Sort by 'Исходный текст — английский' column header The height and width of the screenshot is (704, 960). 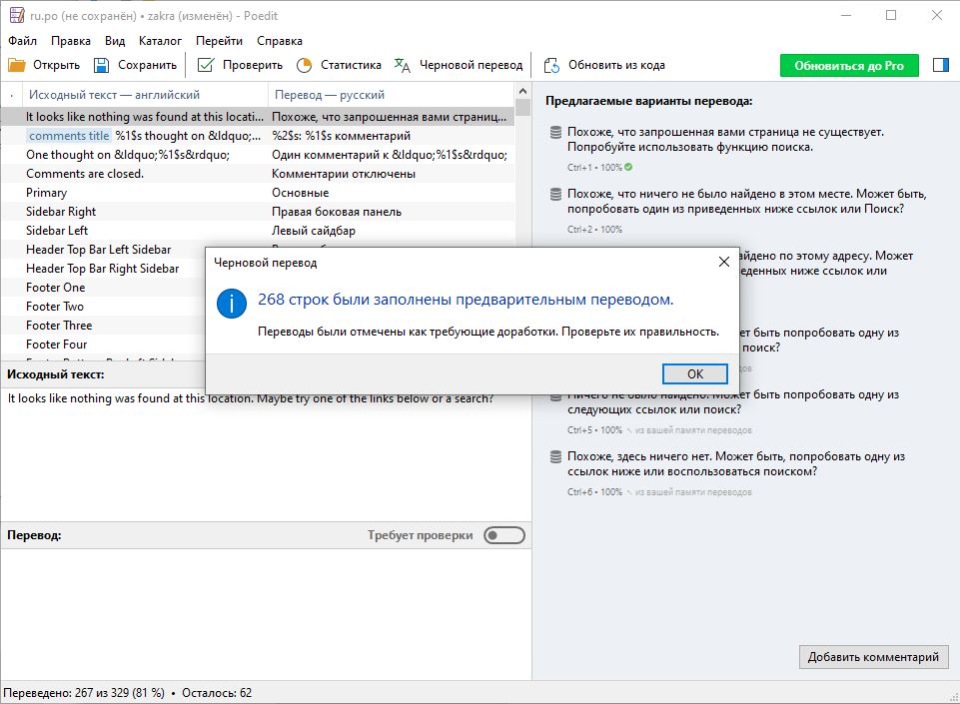[x=114, y=95]
